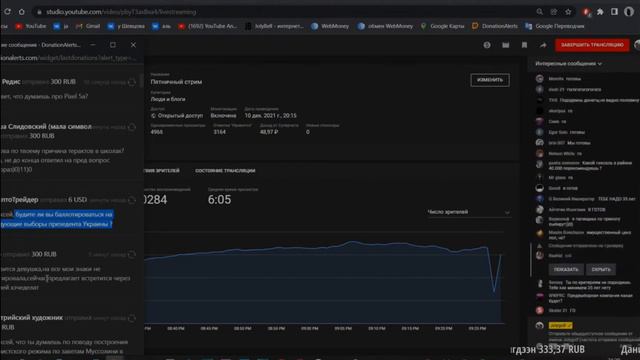Viewport: 640px width, 360px height.
Task: Click Скрыть on the held chat message
Action: [x=601, y=269]
